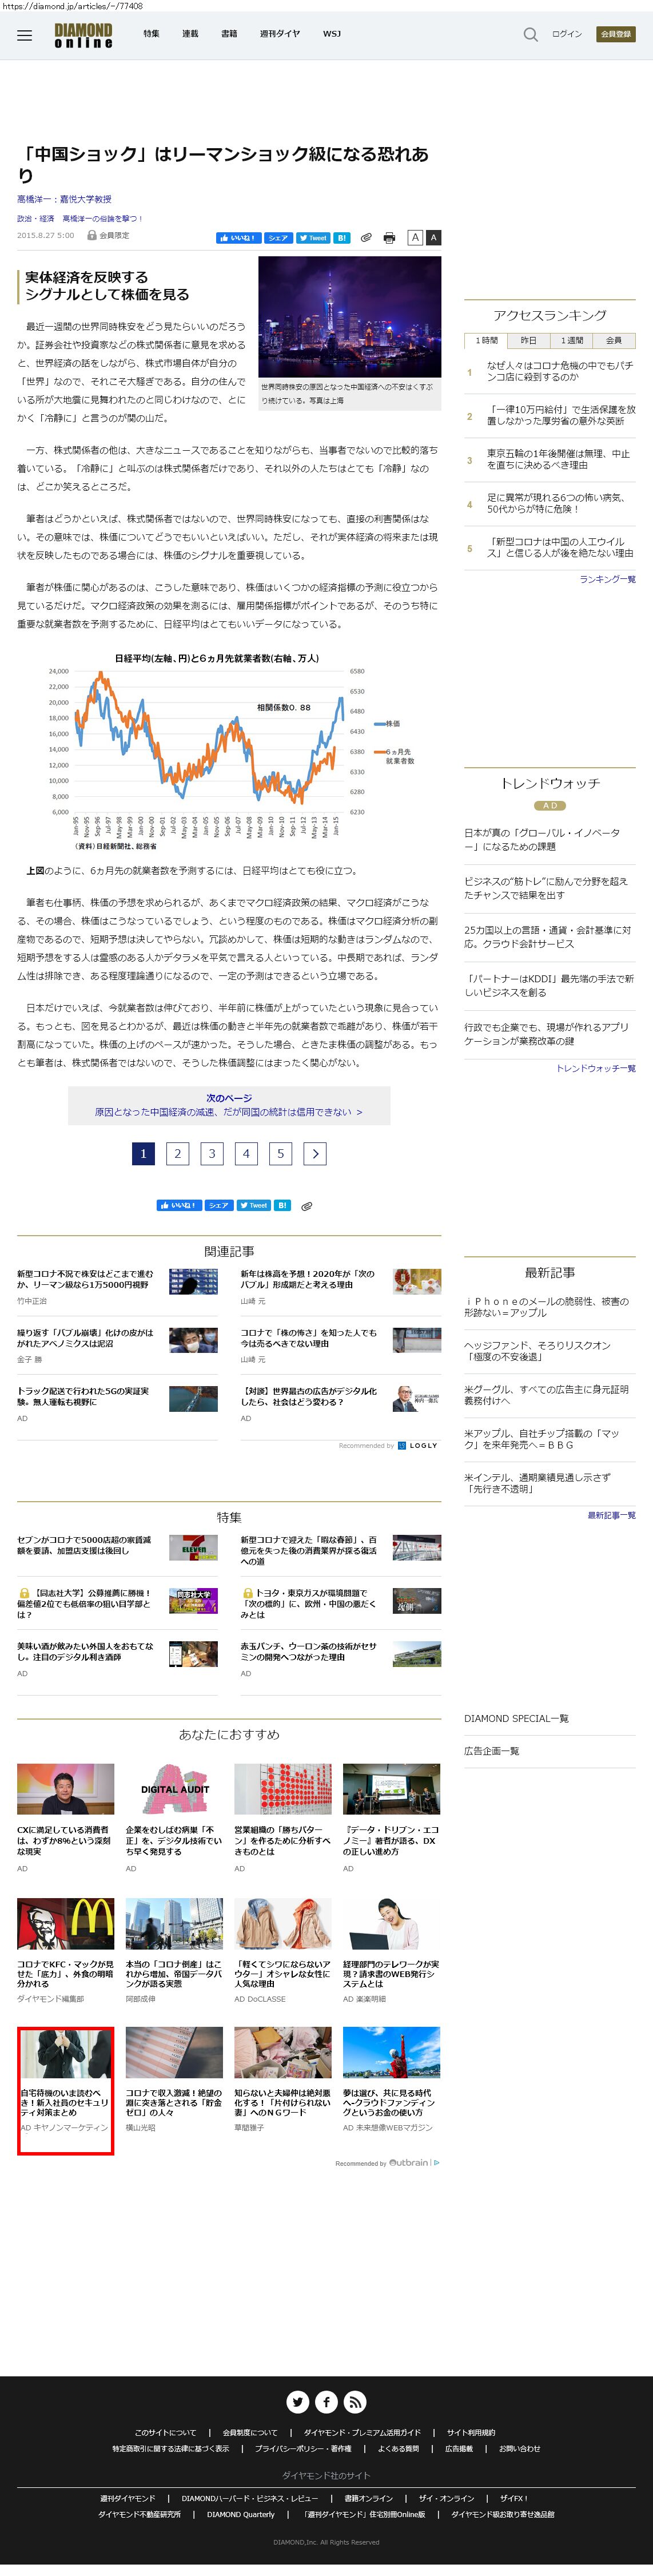Click the いいね button below the pagination
The image size is (653, 2576).
pos(179,1205)
